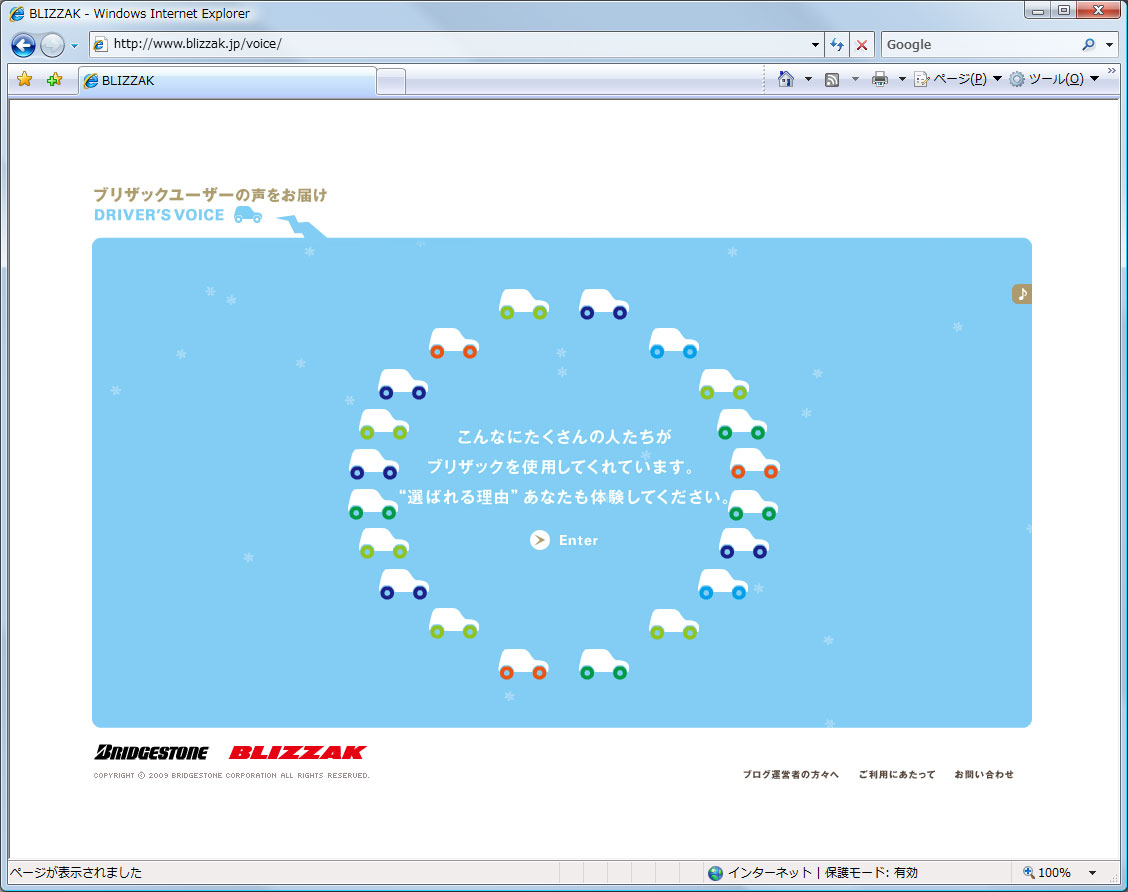Click the zoom magnifier icon in status bar

[x=1029, y=872]
